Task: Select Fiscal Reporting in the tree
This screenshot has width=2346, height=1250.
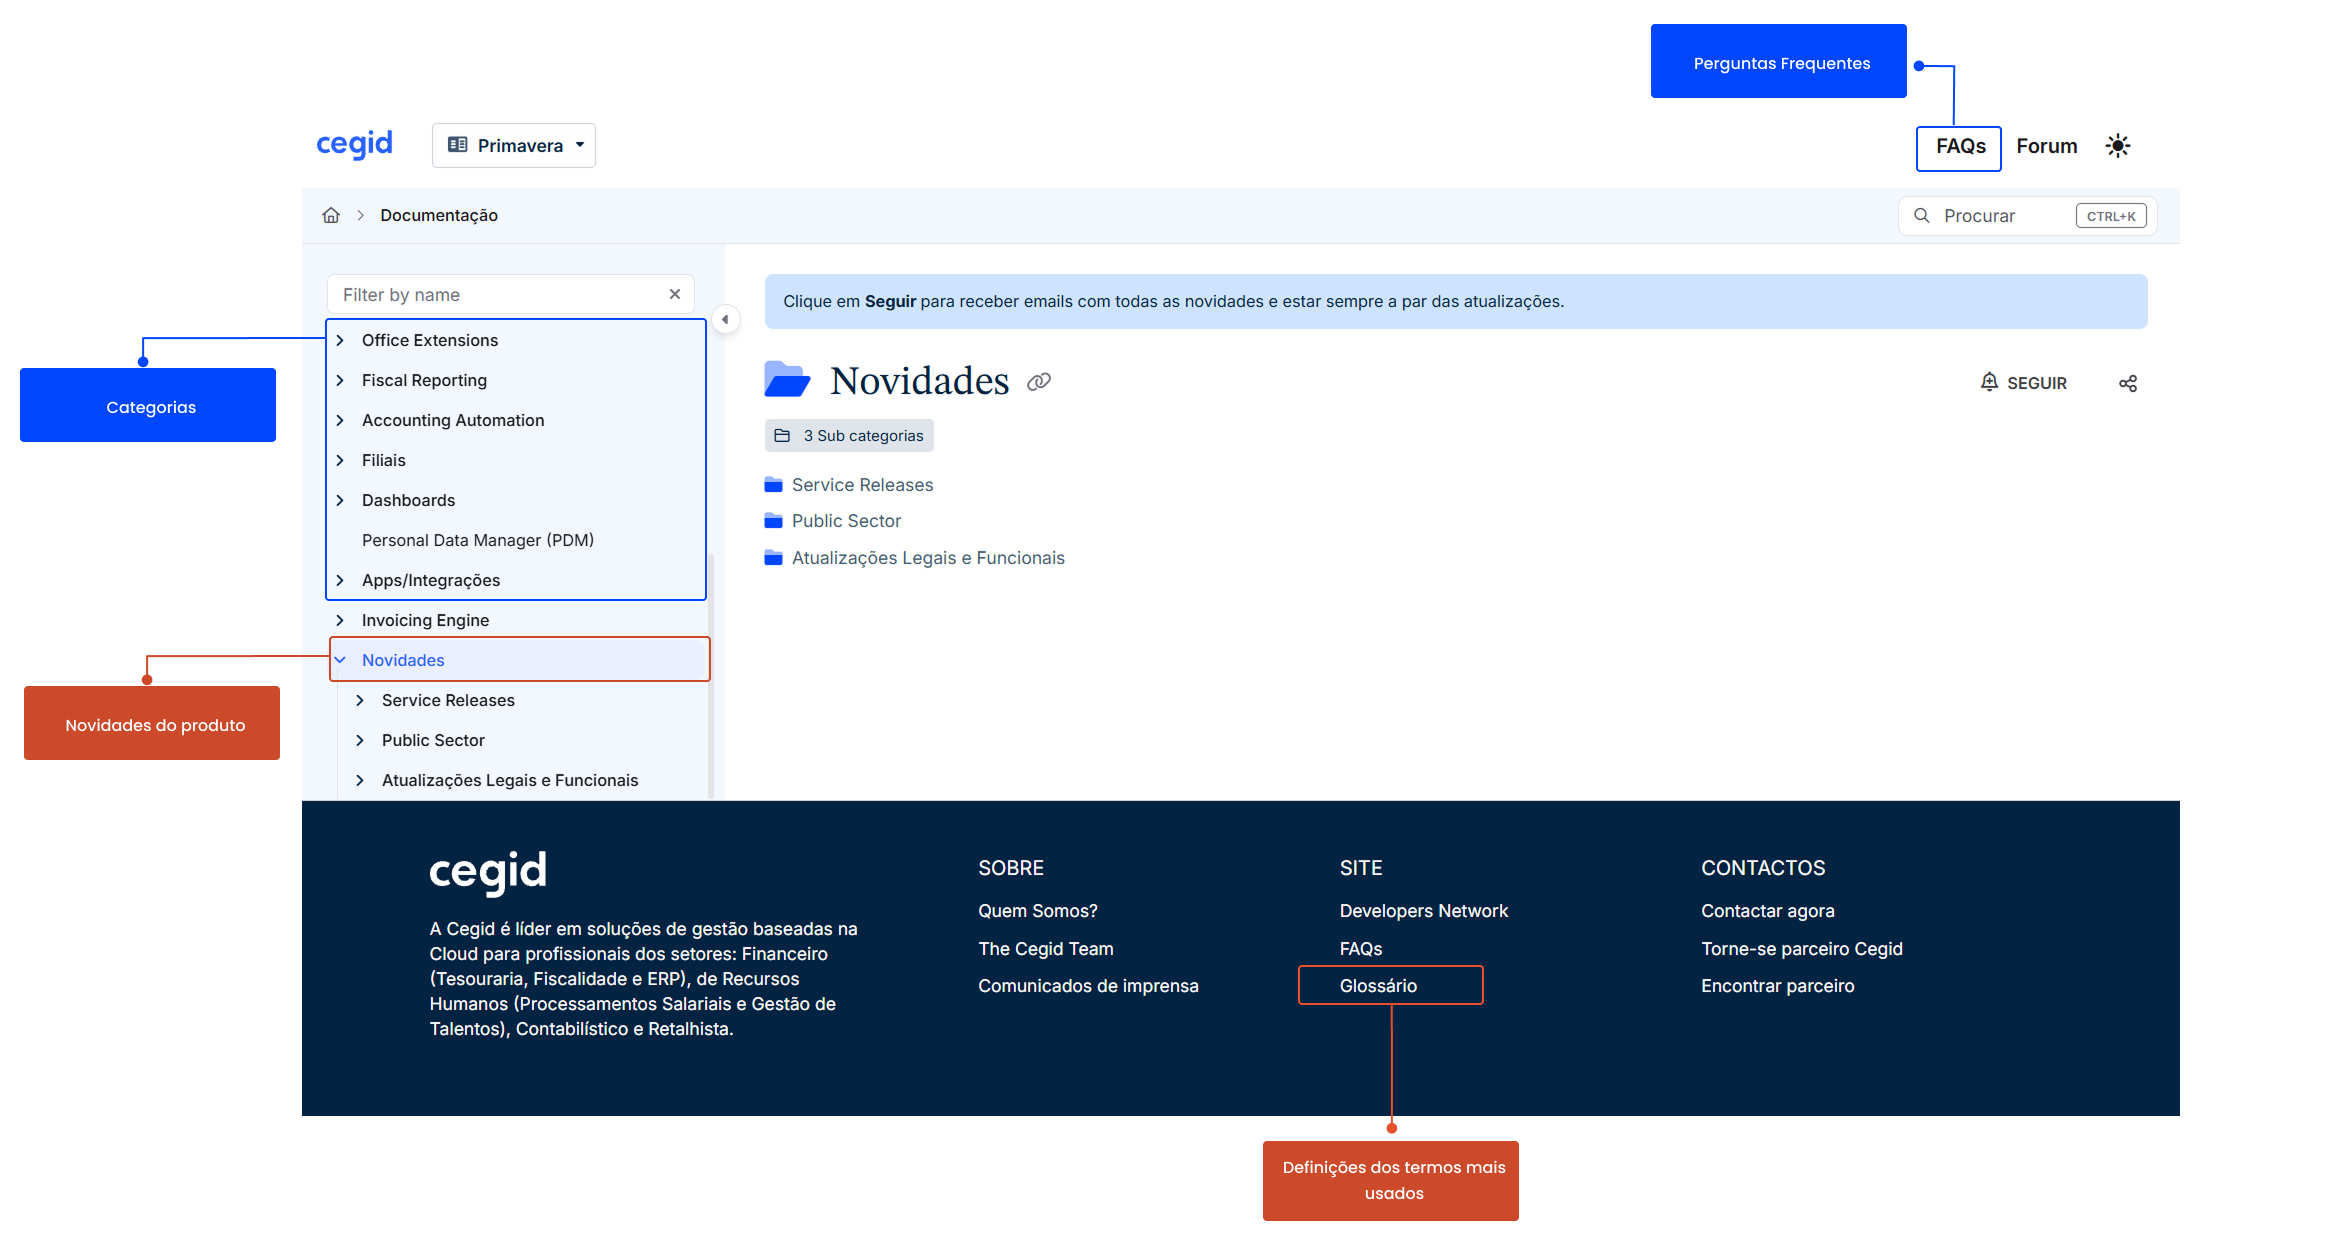Action: (x=424, y=380)
